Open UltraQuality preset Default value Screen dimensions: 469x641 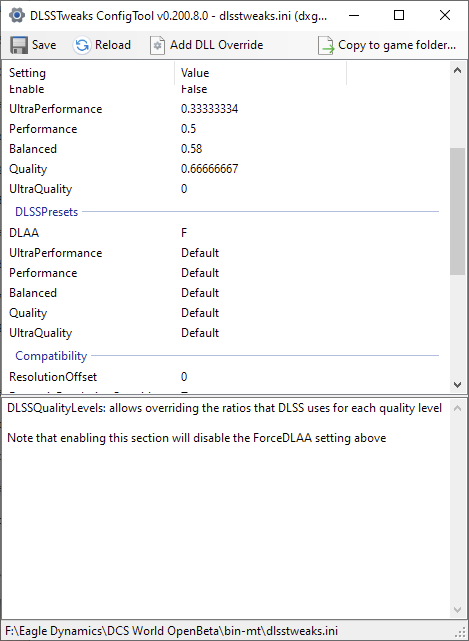200,333
